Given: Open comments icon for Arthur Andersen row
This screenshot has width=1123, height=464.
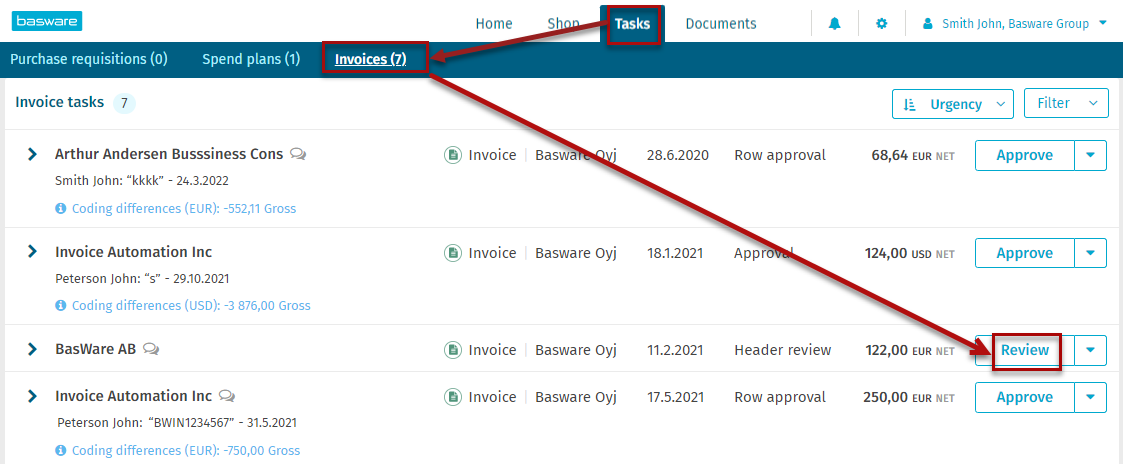Looking at the screenshot, I should [x=298, y=154].
